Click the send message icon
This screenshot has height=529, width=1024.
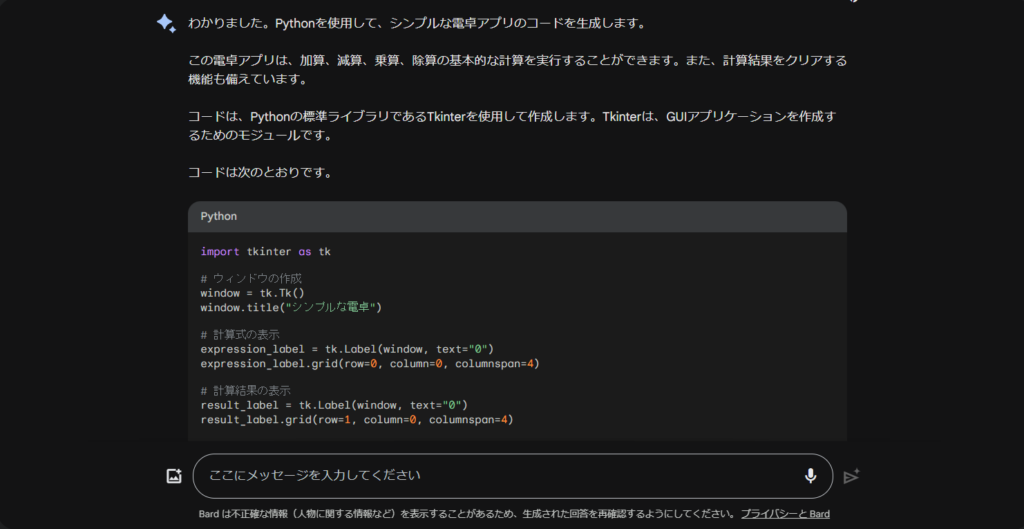point(851,477)
